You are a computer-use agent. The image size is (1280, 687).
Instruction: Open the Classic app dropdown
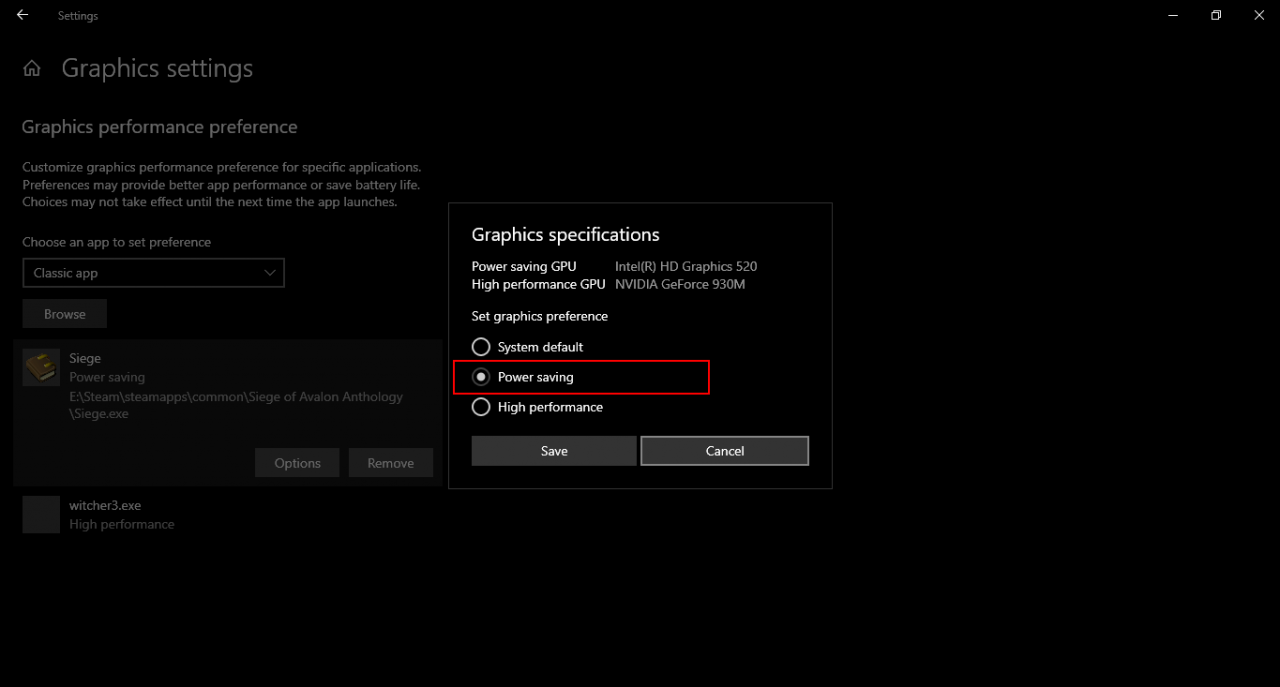point(153,273)
